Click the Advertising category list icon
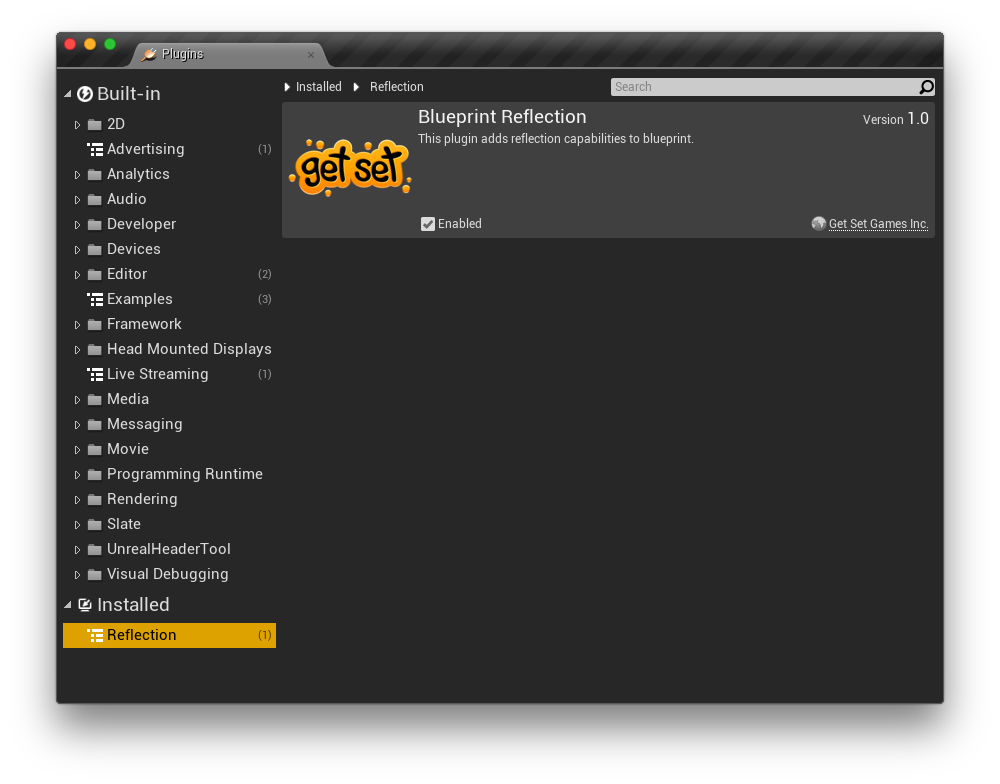 tap(95, 149)
